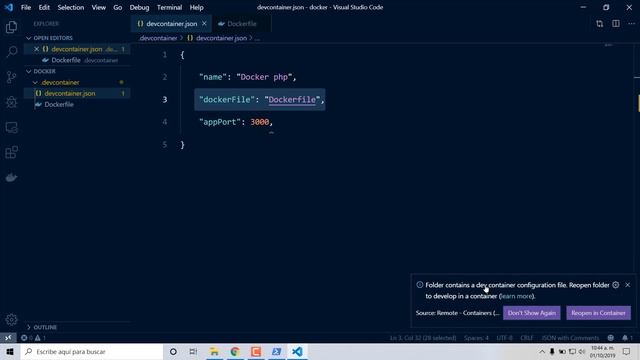Open the Selection menu
The width and height of the screenshot is (640, 360).
coord(71,7)
